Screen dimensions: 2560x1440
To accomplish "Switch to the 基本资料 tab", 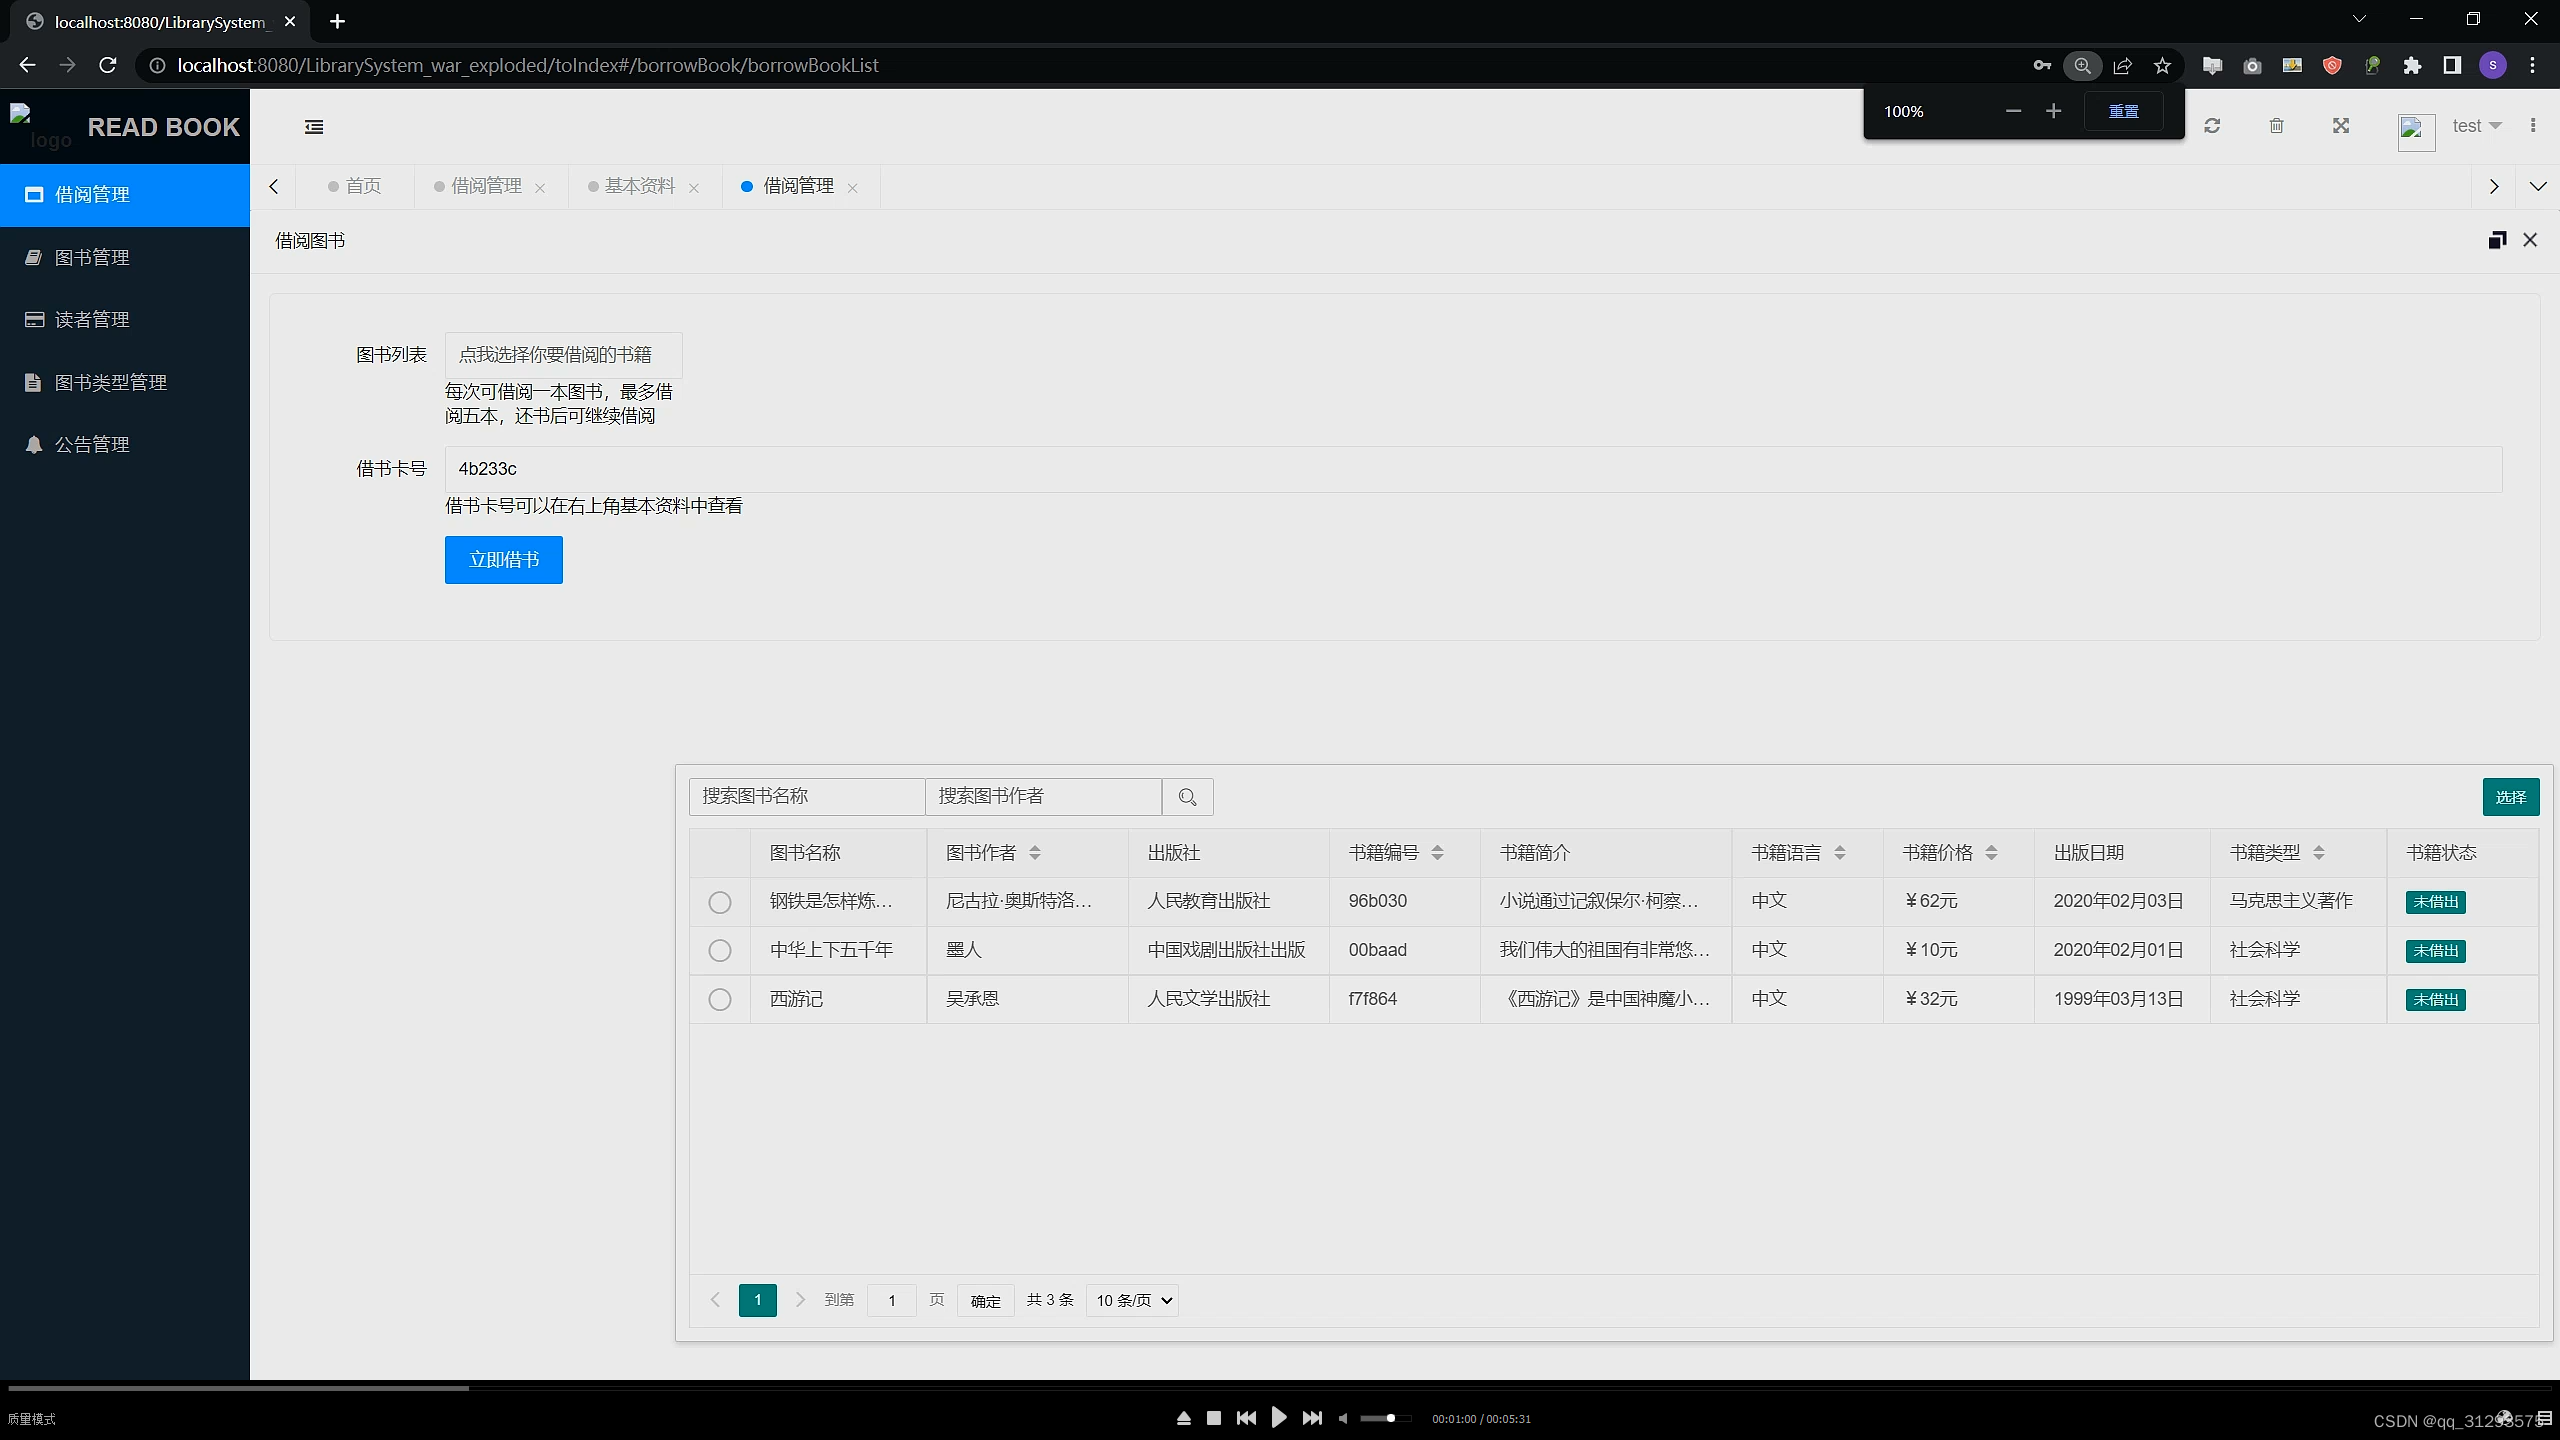I will coord(639,186).
